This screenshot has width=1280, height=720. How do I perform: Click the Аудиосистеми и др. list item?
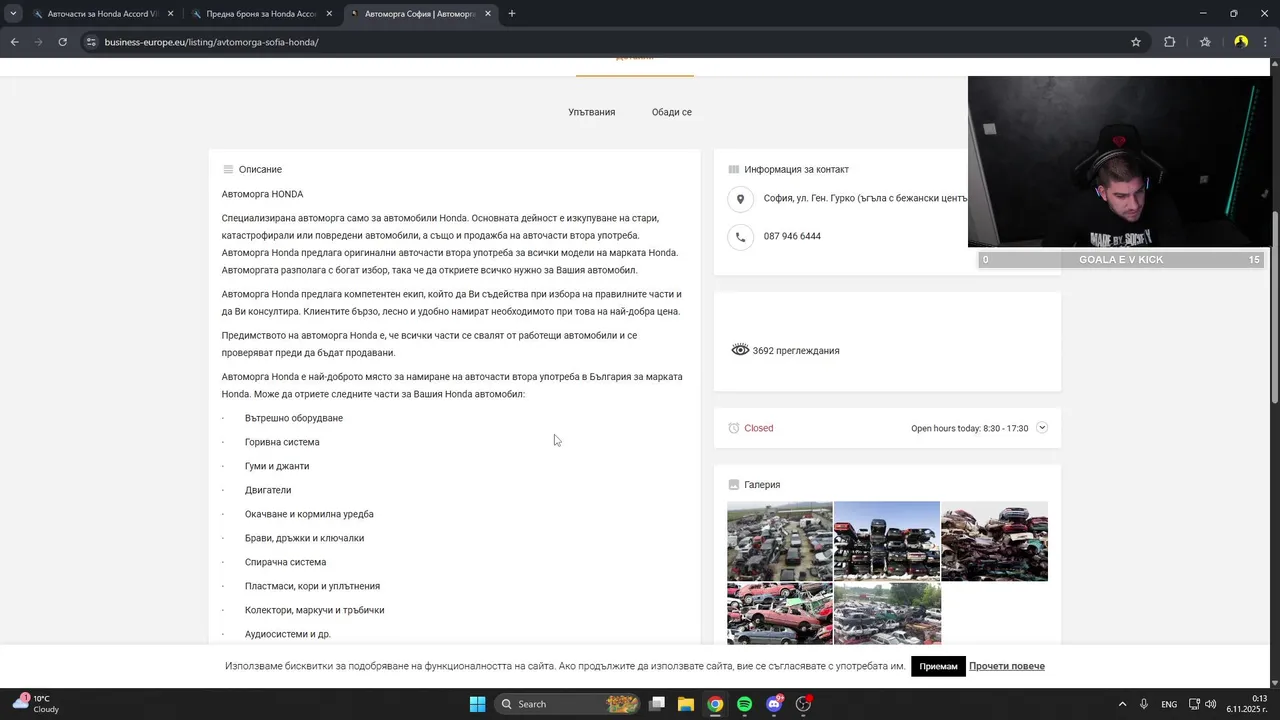(288, 634)
